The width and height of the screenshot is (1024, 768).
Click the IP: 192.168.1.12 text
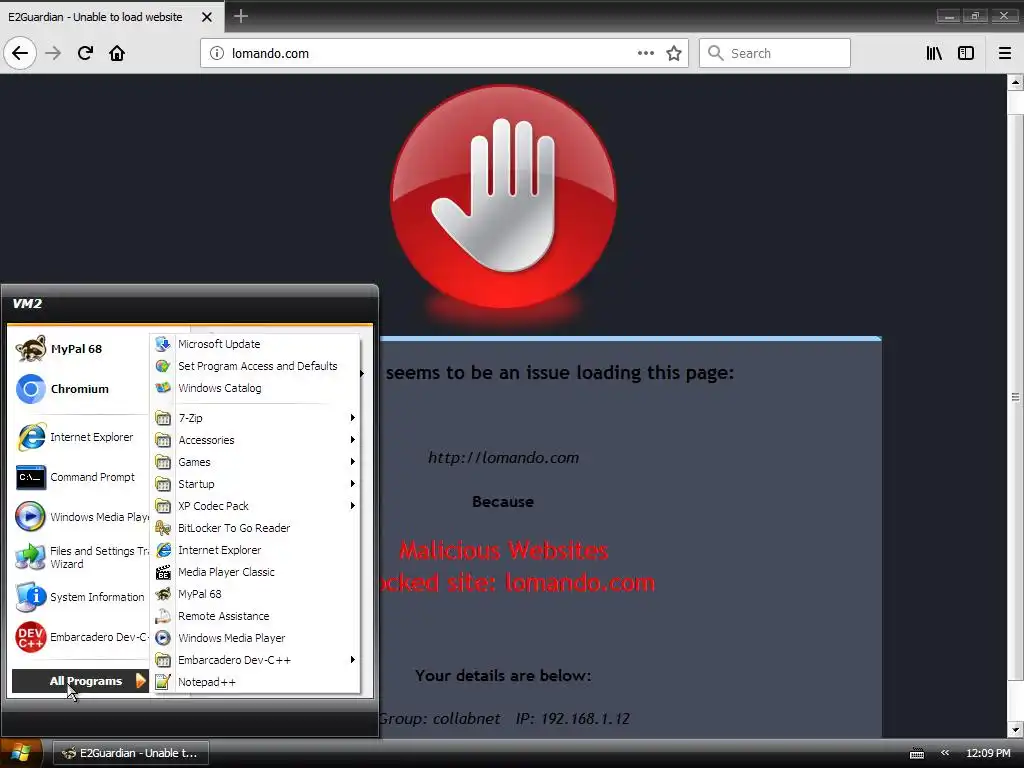[x=573, y=719]
